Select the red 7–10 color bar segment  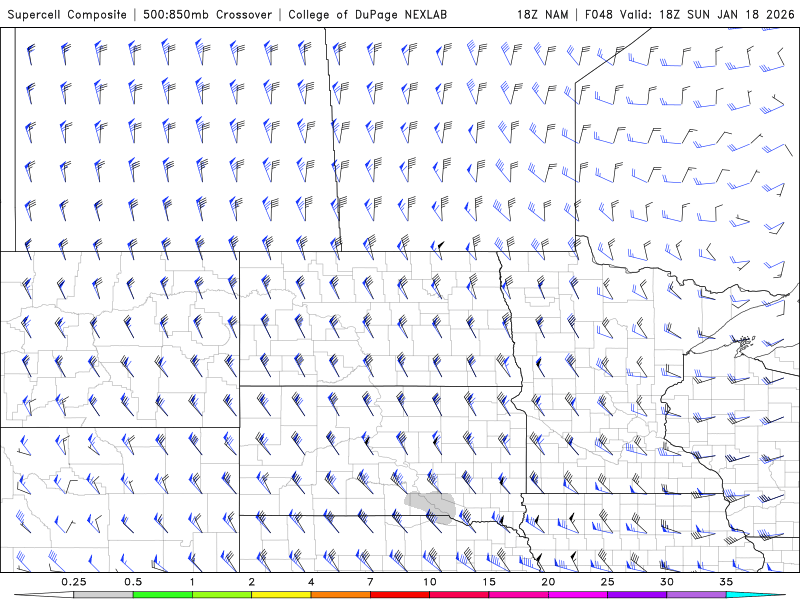point(400,595)
